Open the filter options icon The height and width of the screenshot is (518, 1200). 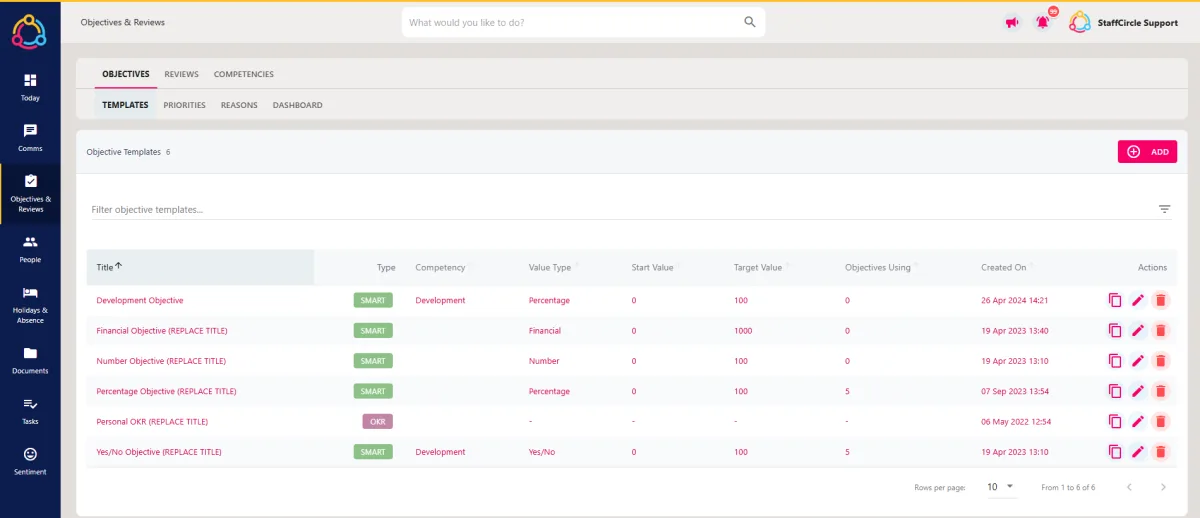(1165, 209)
